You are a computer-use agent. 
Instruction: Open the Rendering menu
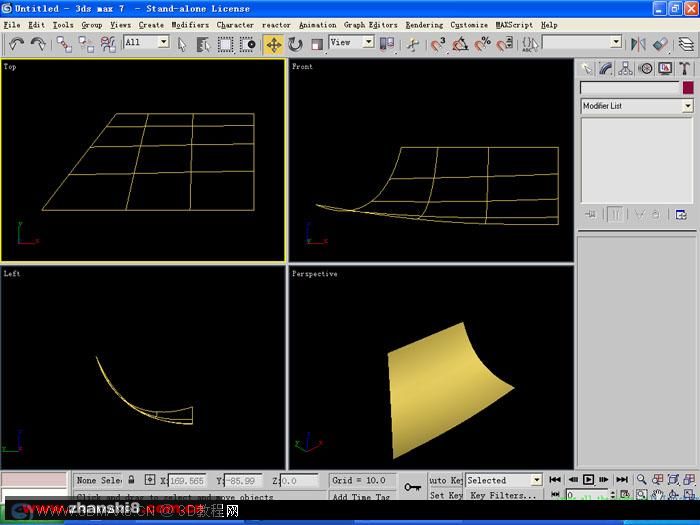[x=424, y=25]
